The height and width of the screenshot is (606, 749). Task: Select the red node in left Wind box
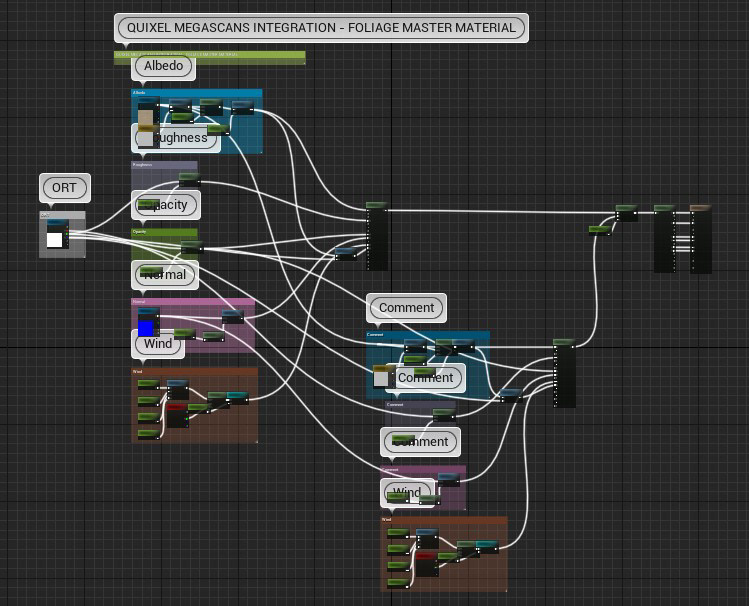point(177,416)
